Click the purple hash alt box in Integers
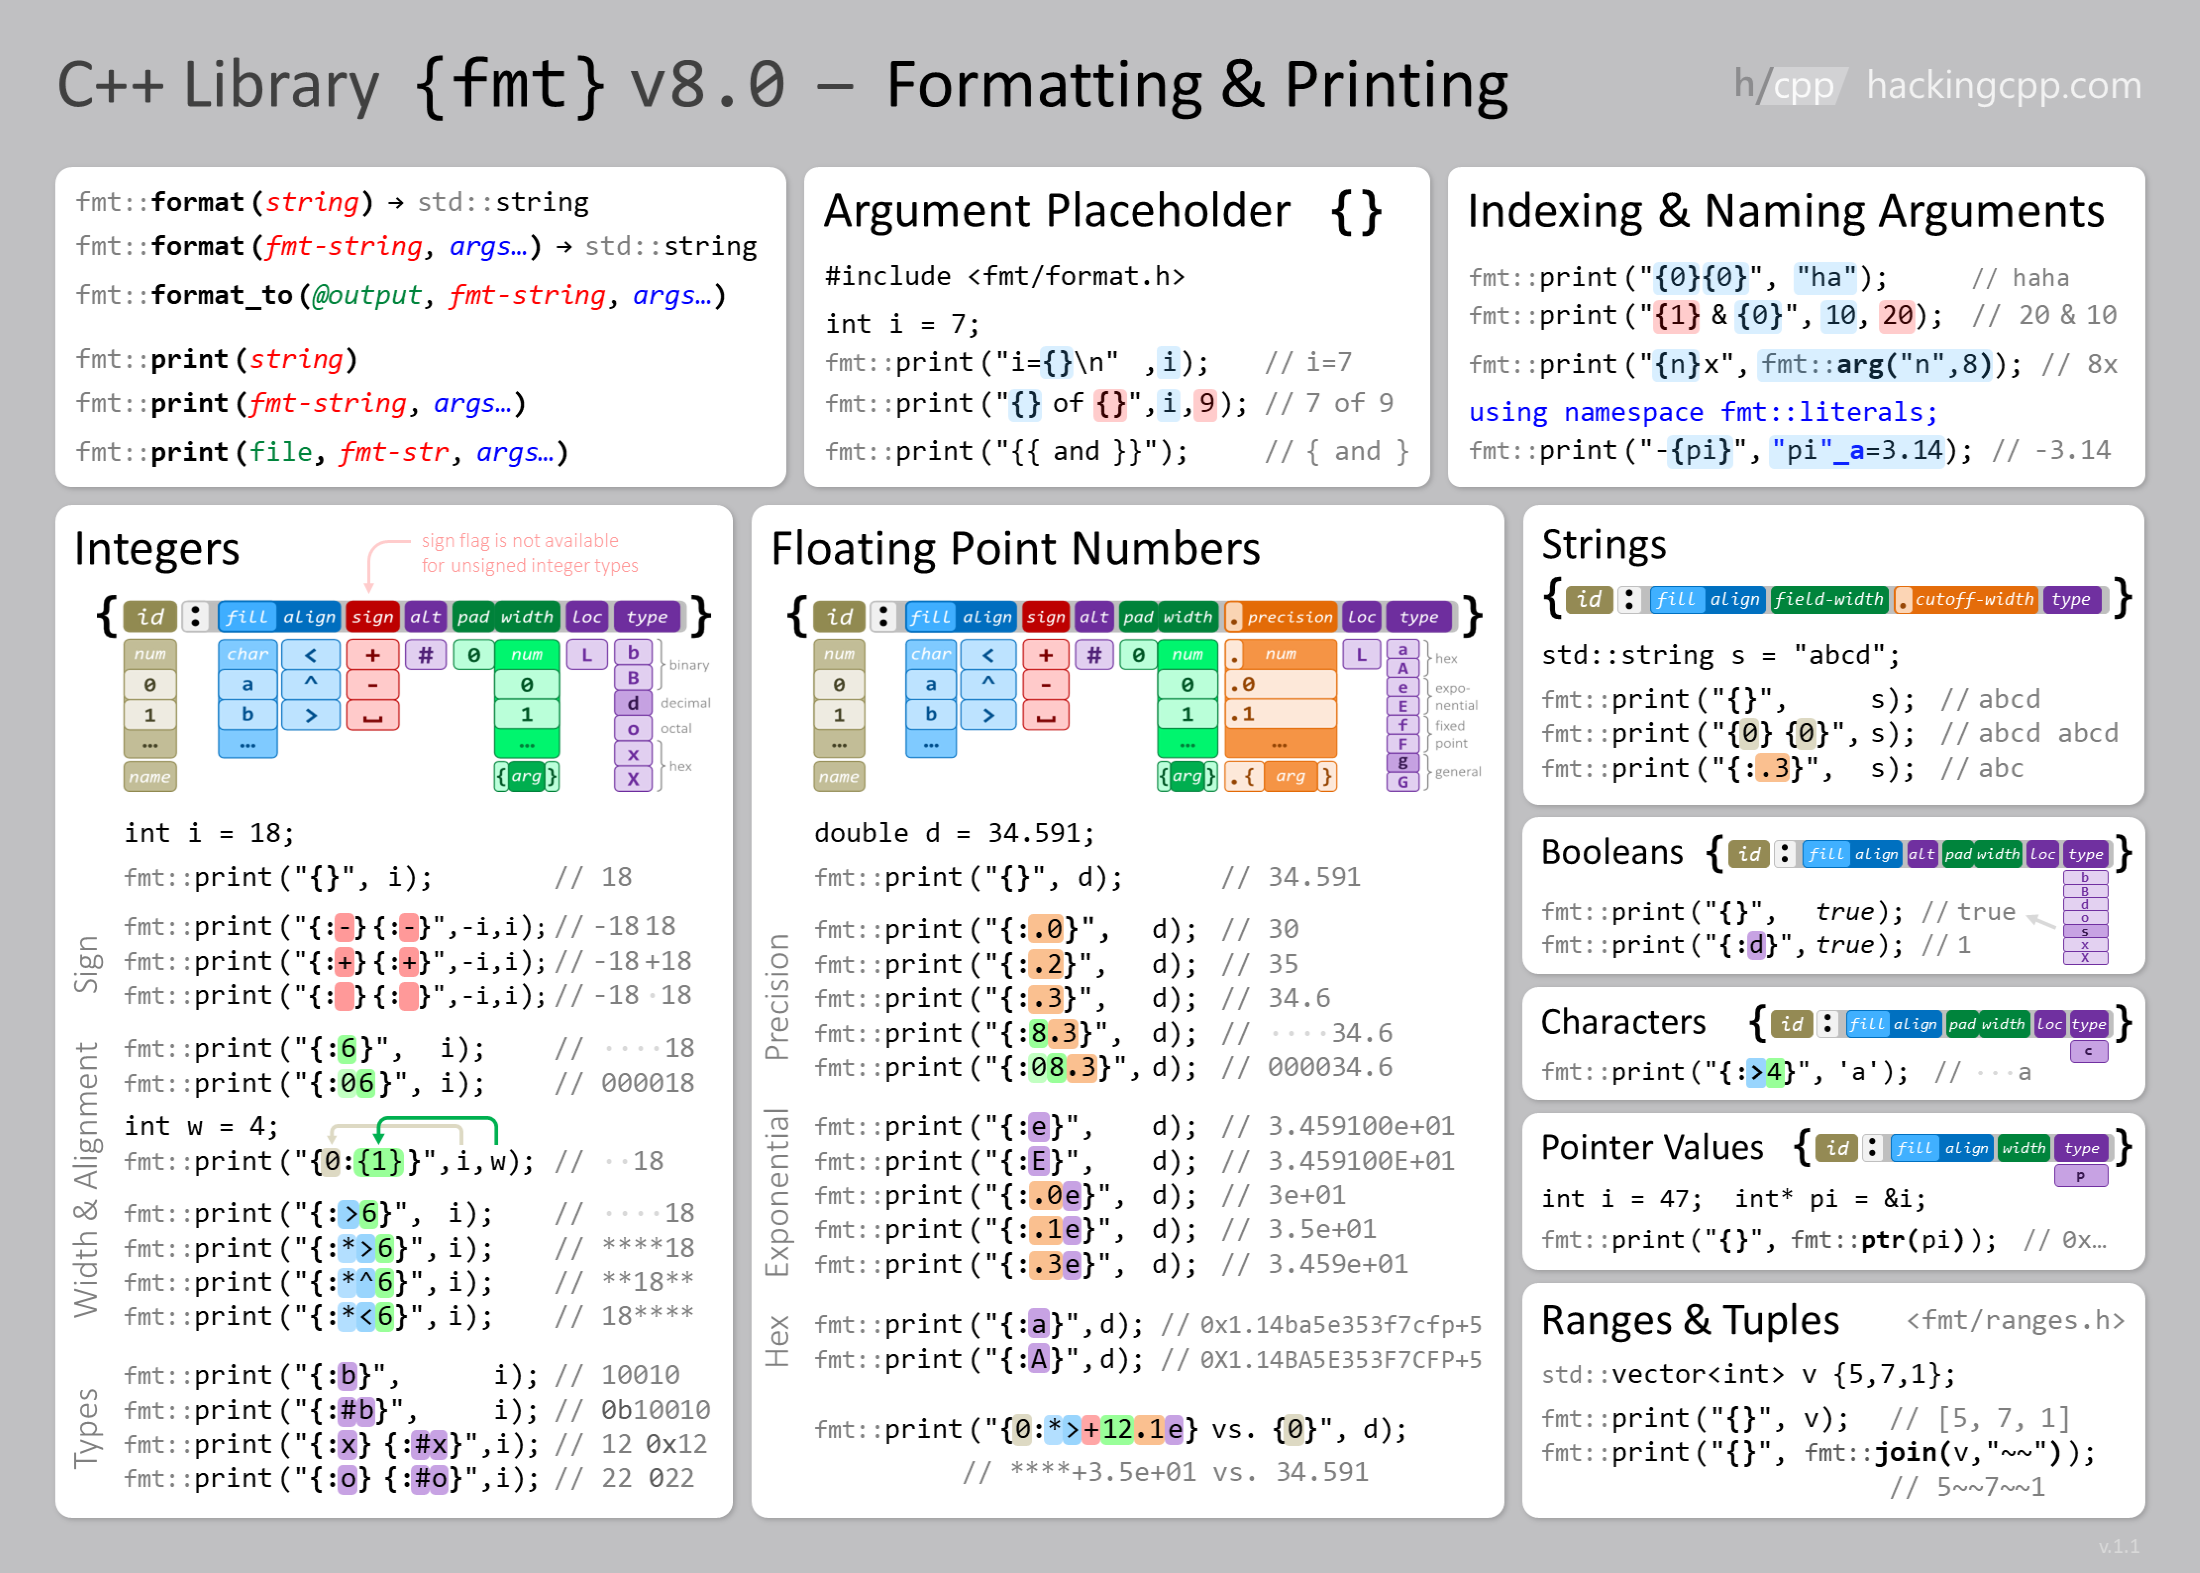Viewport: 2200px width, 1573px height. tap(425, 655)
